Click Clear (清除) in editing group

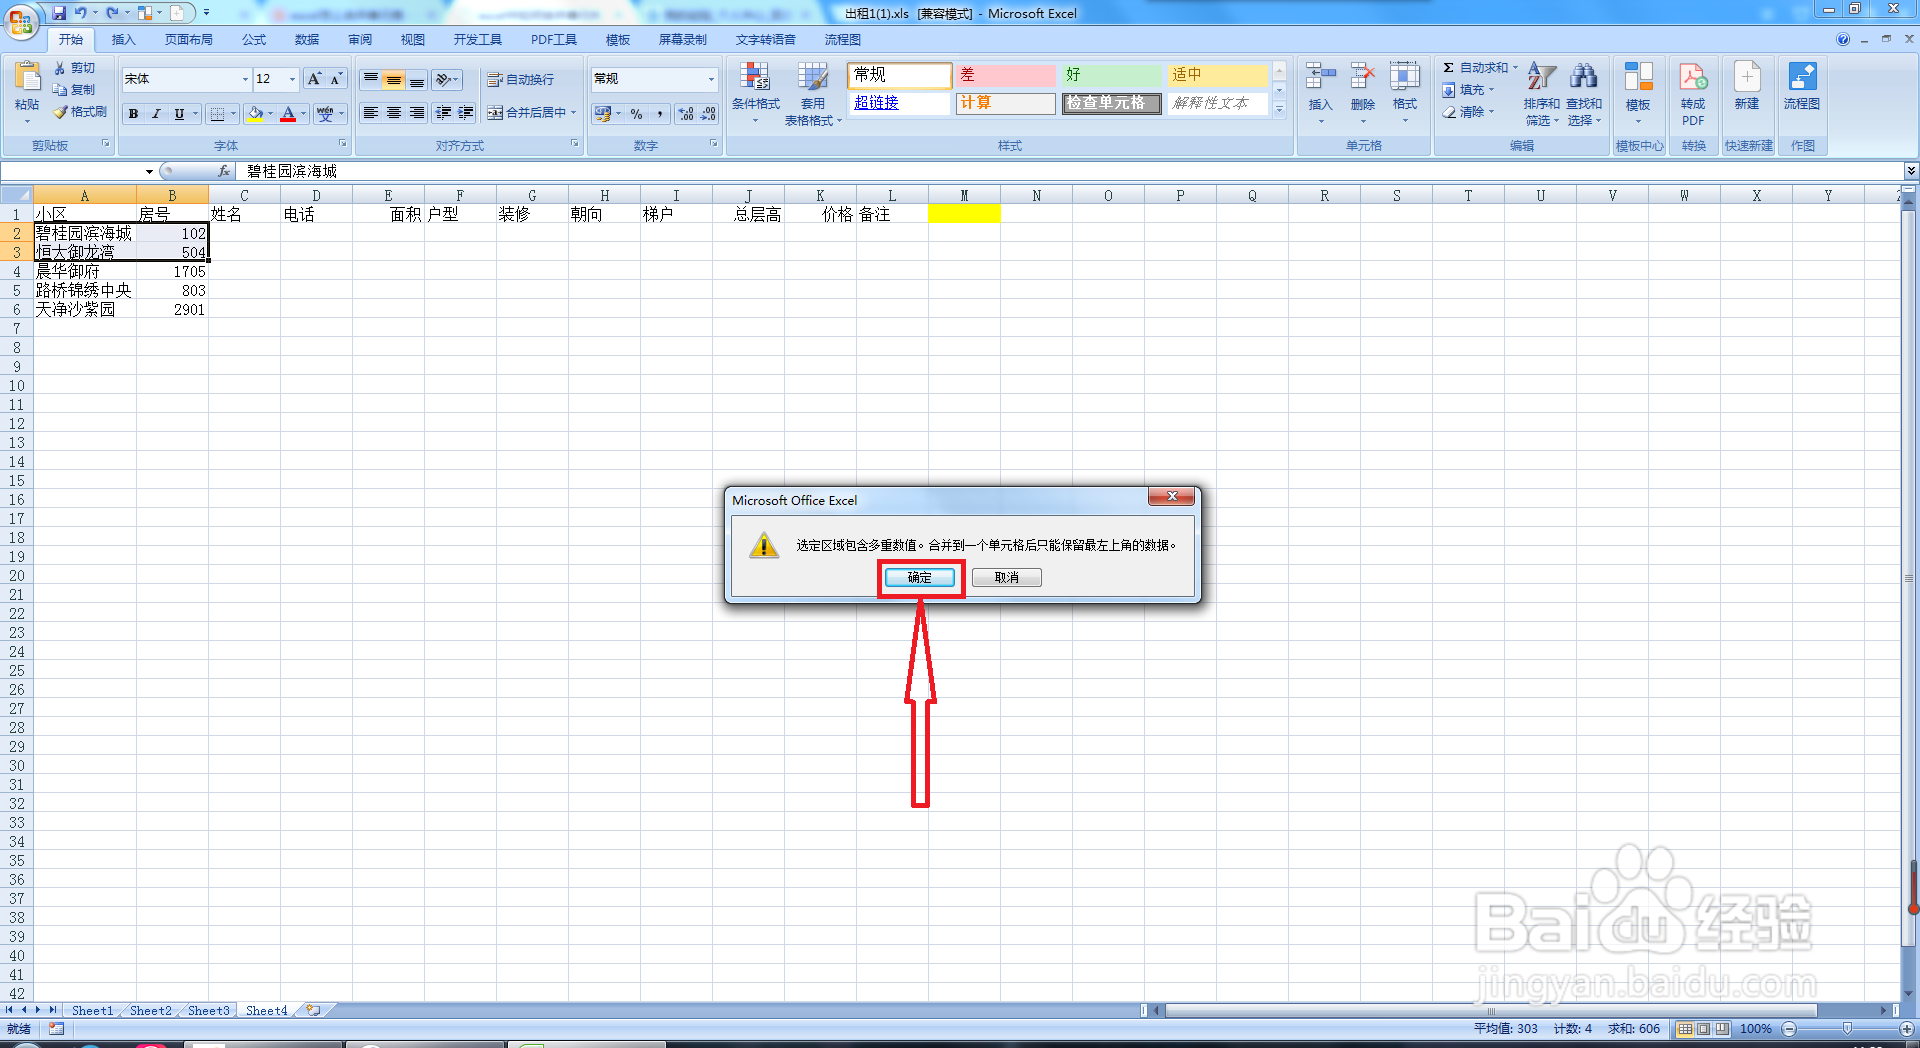click(1468, 112)
